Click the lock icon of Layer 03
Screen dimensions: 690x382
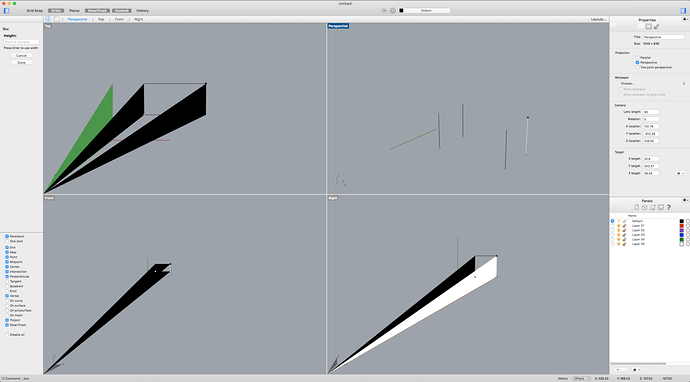(x=624, y=235)
